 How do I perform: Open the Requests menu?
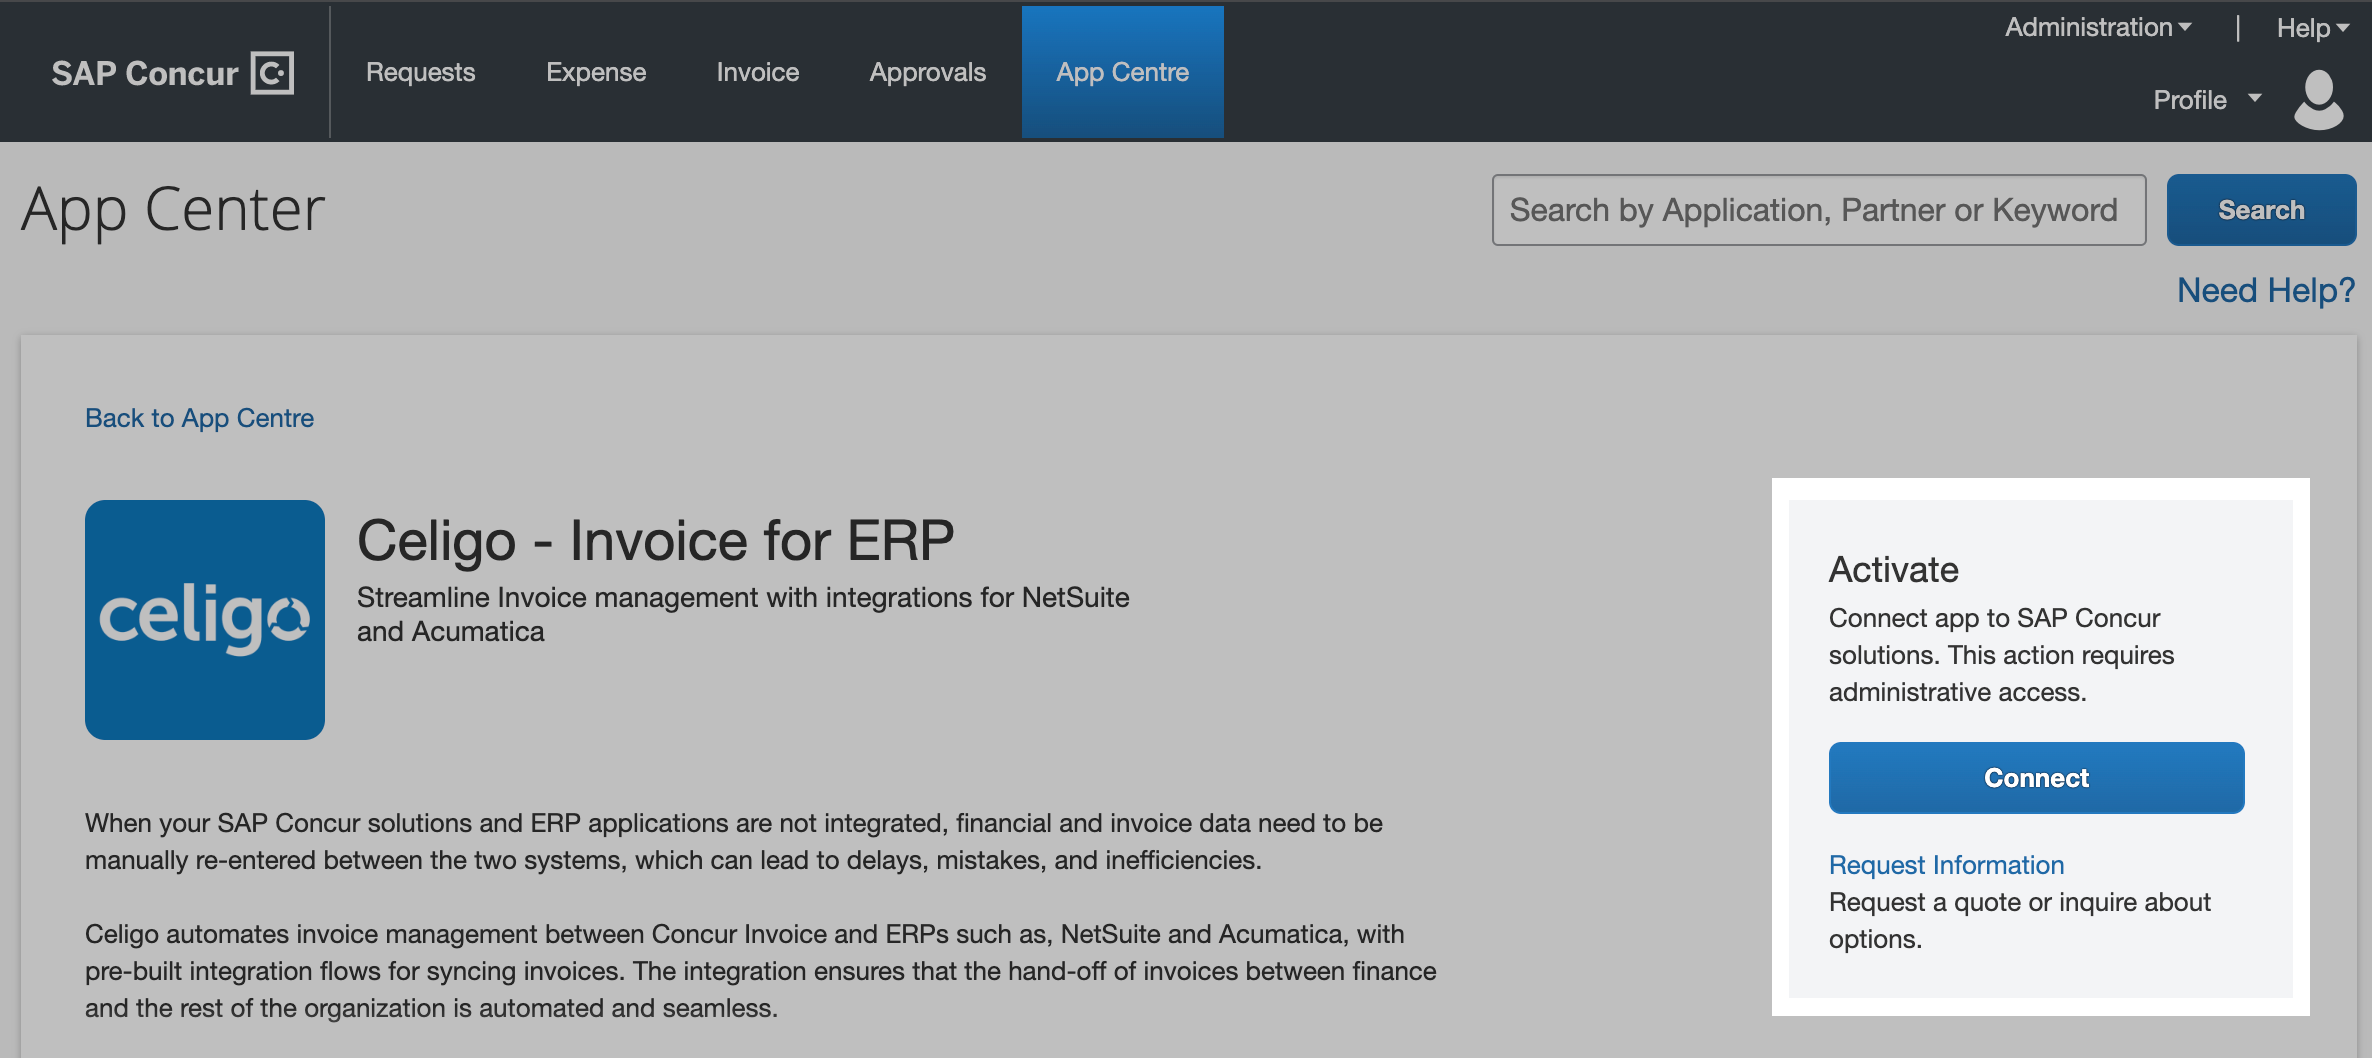(420, 72)
